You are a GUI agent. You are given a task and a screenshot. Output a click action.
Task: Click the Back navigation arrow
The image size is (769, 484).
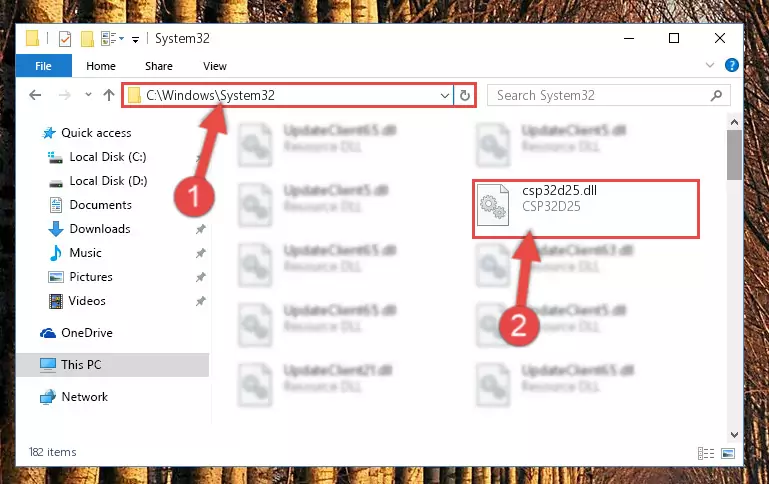35,95
